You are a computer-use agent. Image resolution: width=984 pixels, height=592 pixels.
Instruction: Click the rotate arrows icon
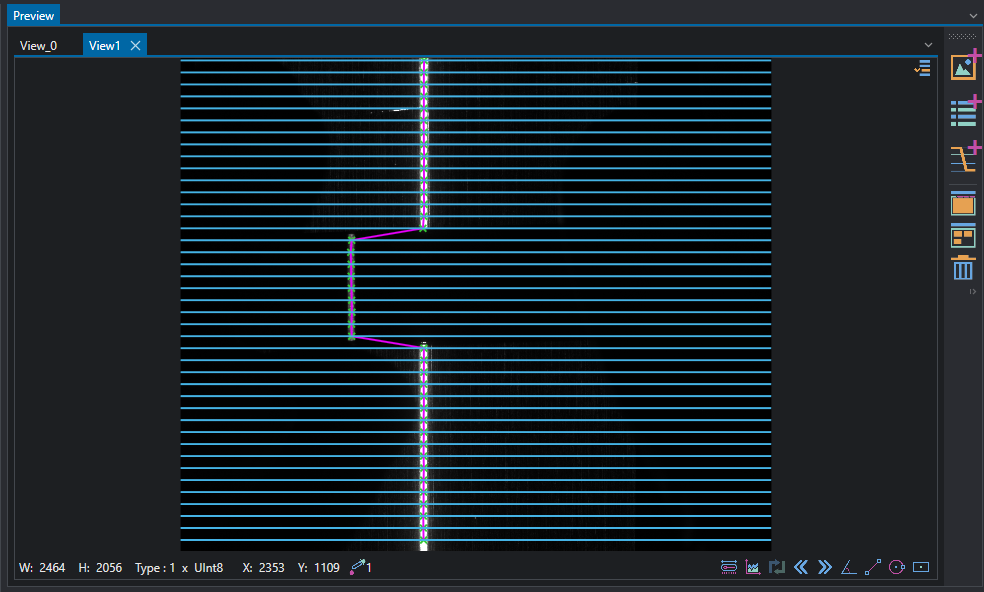(777, 568)
